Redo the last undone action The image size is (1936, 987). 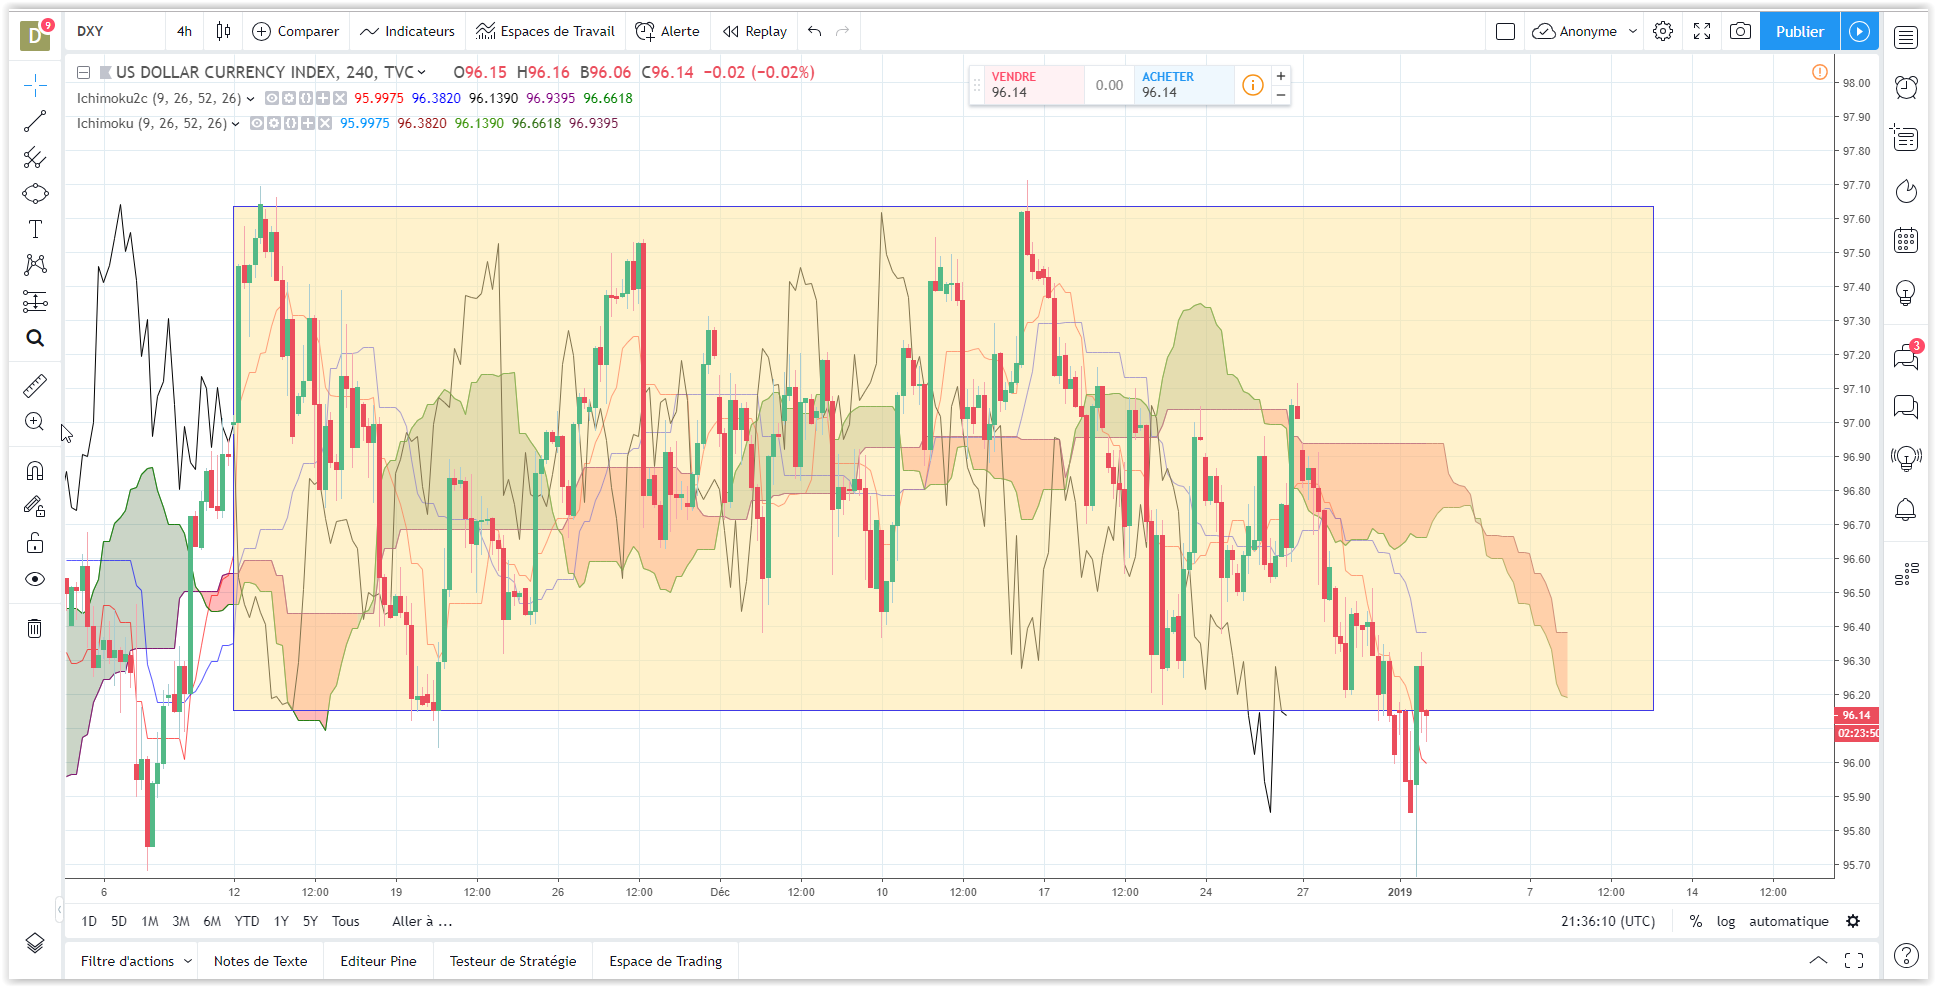[x=843, y=31]
